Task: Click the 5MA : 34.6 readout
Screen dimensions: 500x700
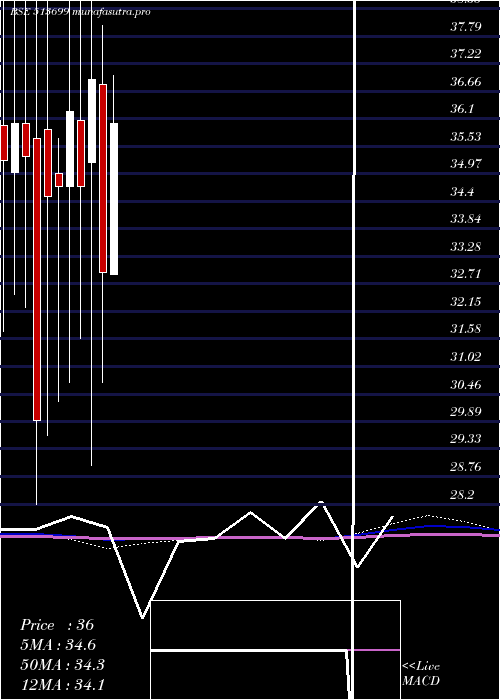Action: [58, 645]
